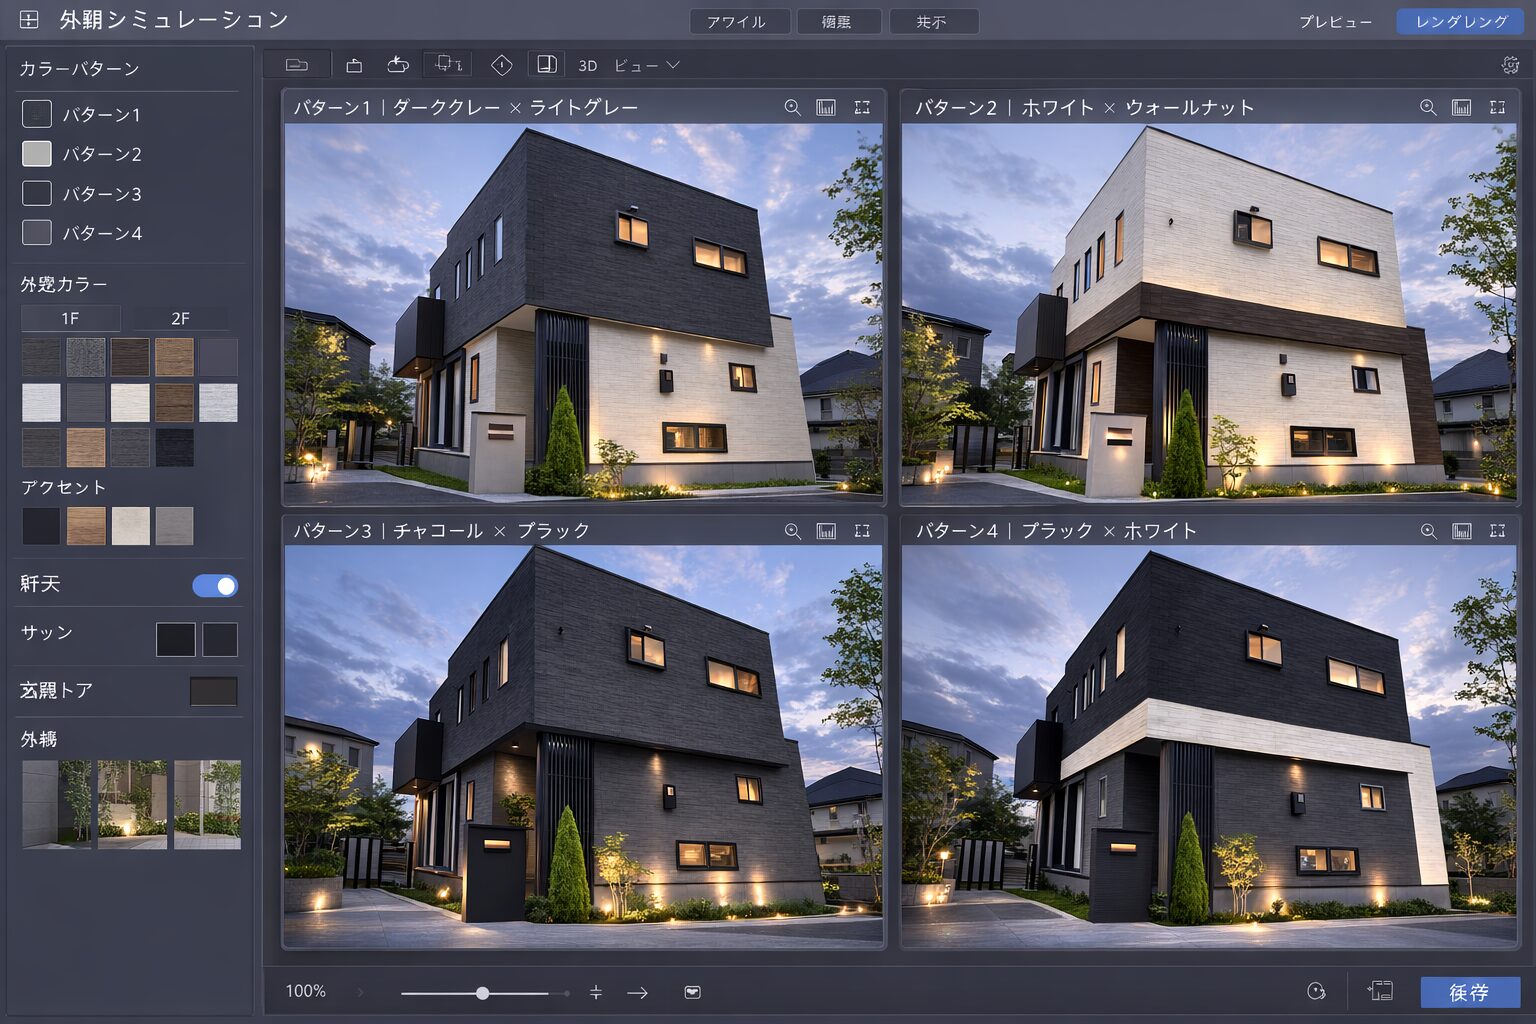Click the レンダリング button
This screenshot has height=1024, width=1536.
(1460, 21)
